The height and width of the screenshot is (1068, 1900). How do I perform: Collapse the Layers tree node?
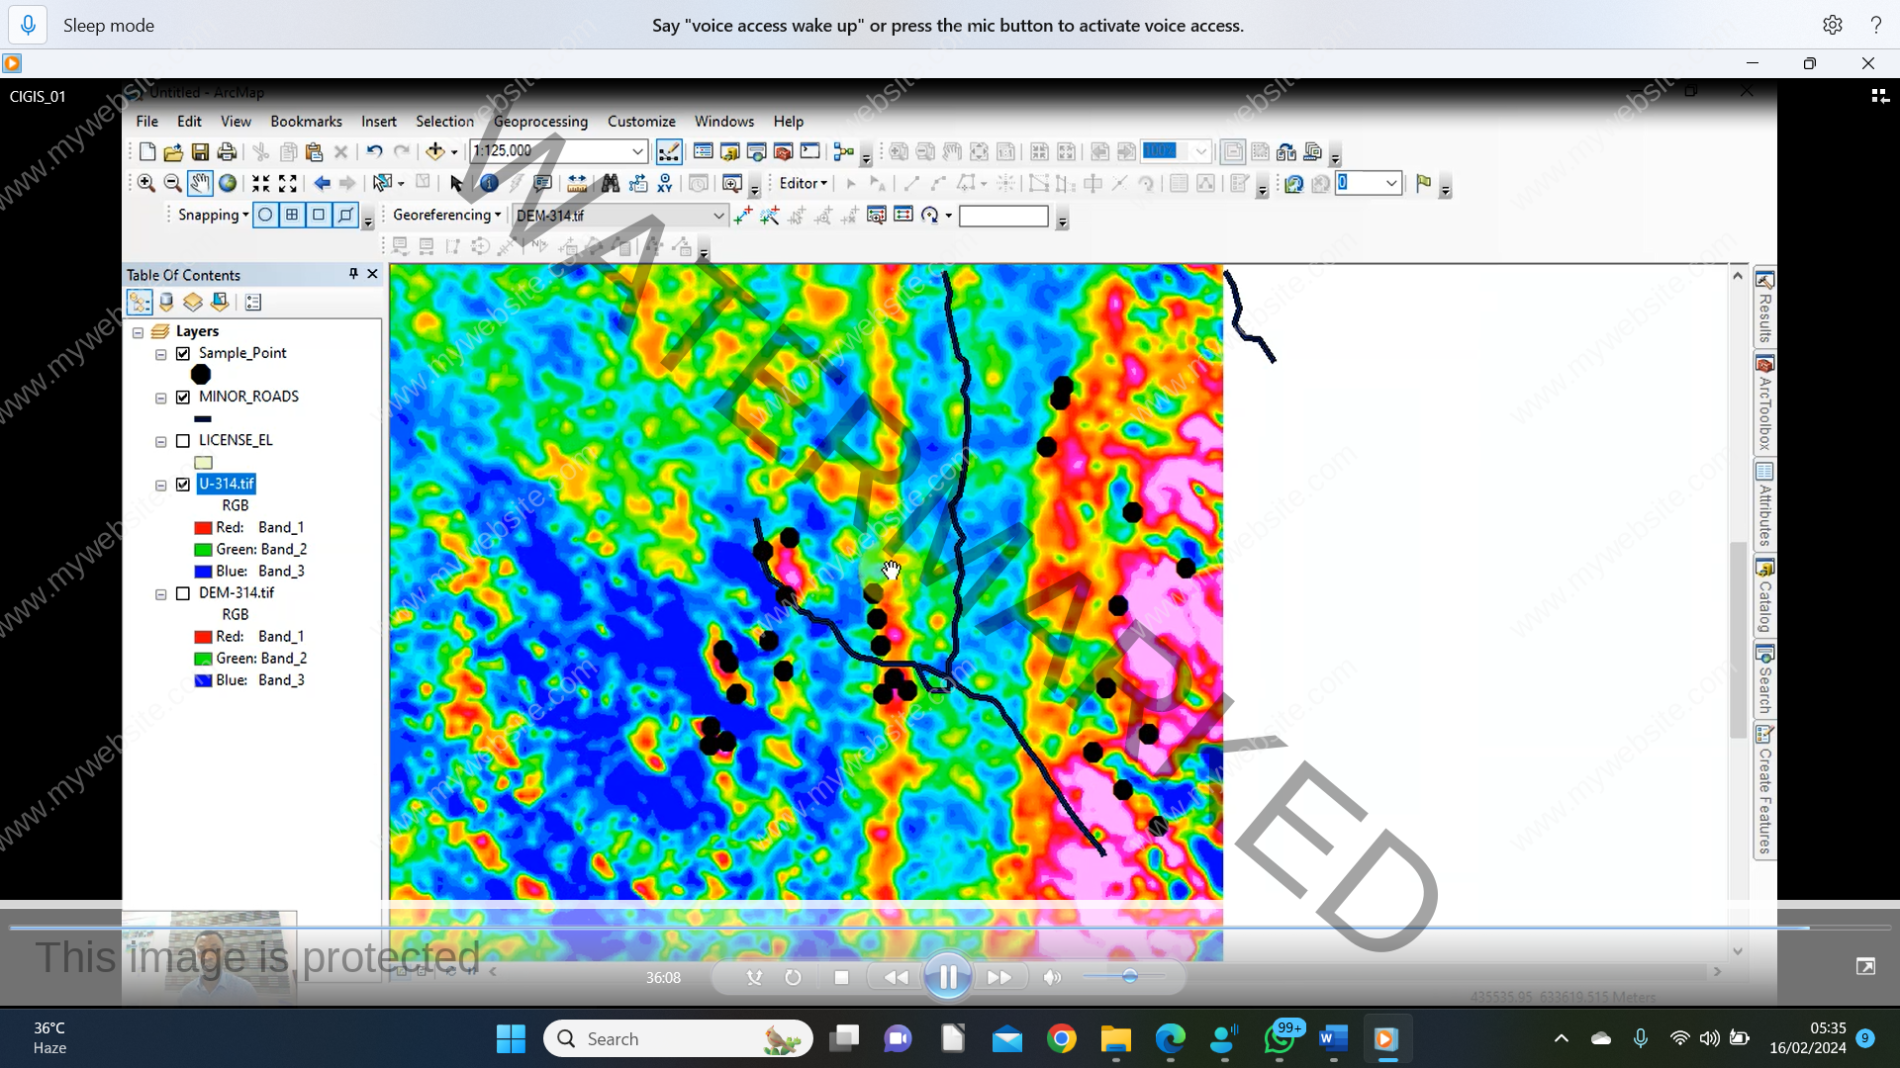click(138, 332)
